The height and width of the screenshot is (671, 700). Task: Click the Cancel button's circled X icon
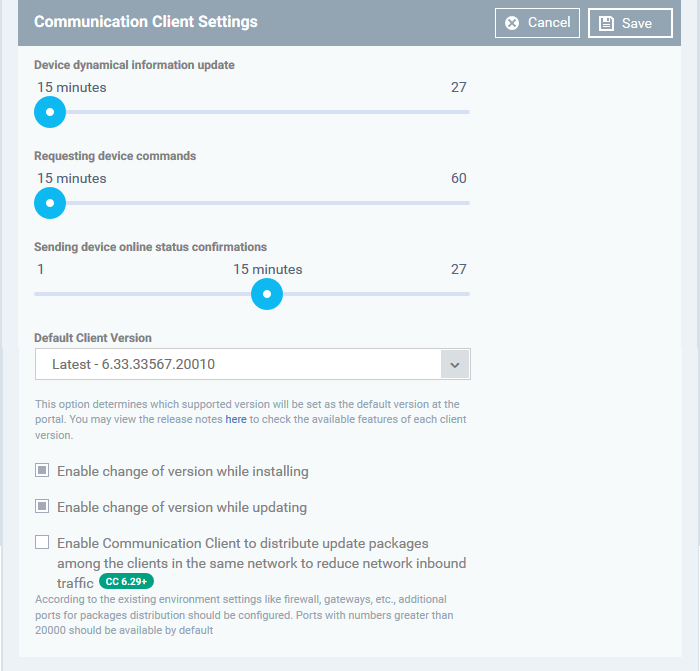coord(512,23)
